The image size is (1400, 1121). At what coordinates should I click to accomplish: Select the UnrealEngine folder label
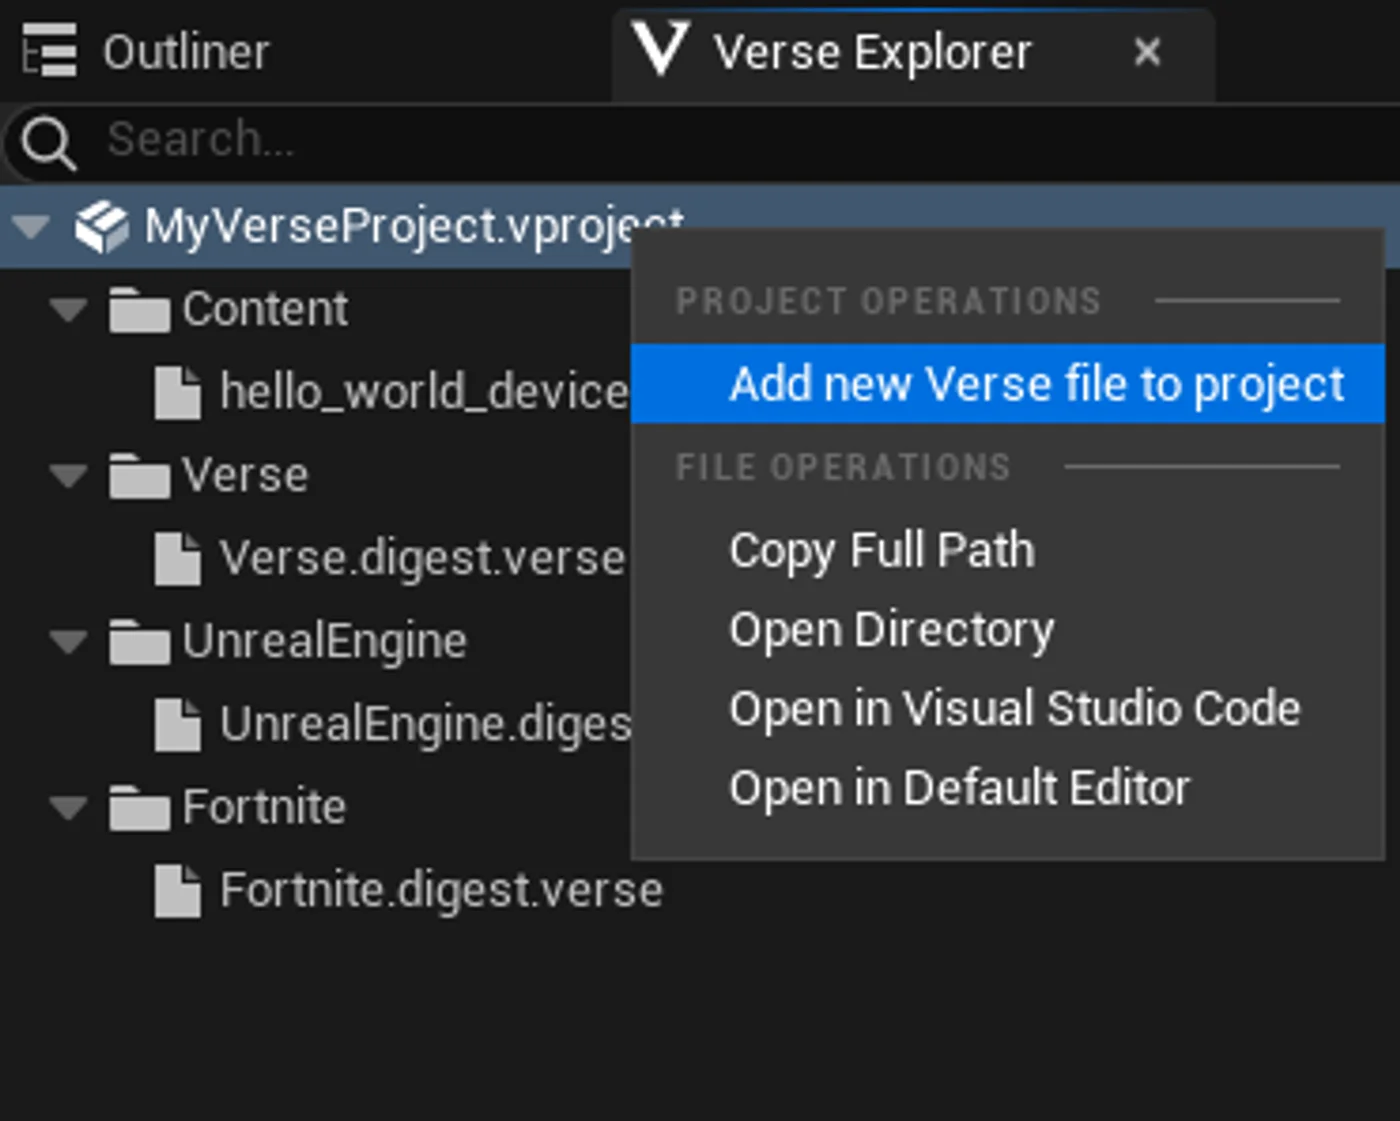pyautogui.click(x=324, y=641)
